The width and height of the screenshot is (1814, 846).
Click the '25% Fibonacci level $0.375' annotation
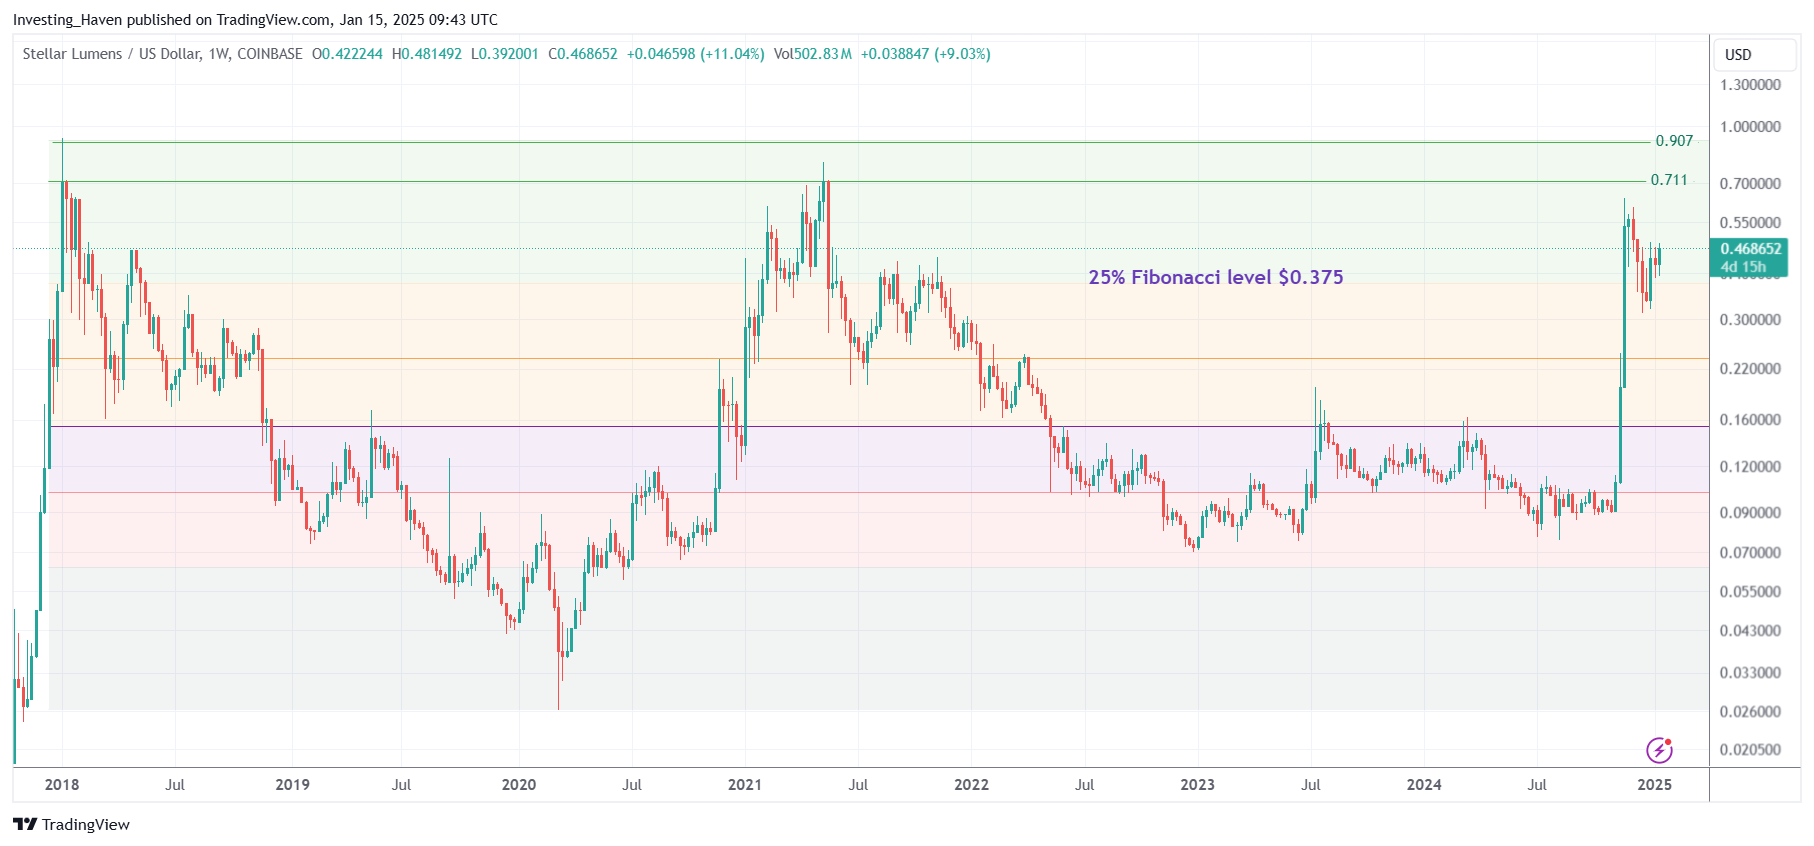1216,277
